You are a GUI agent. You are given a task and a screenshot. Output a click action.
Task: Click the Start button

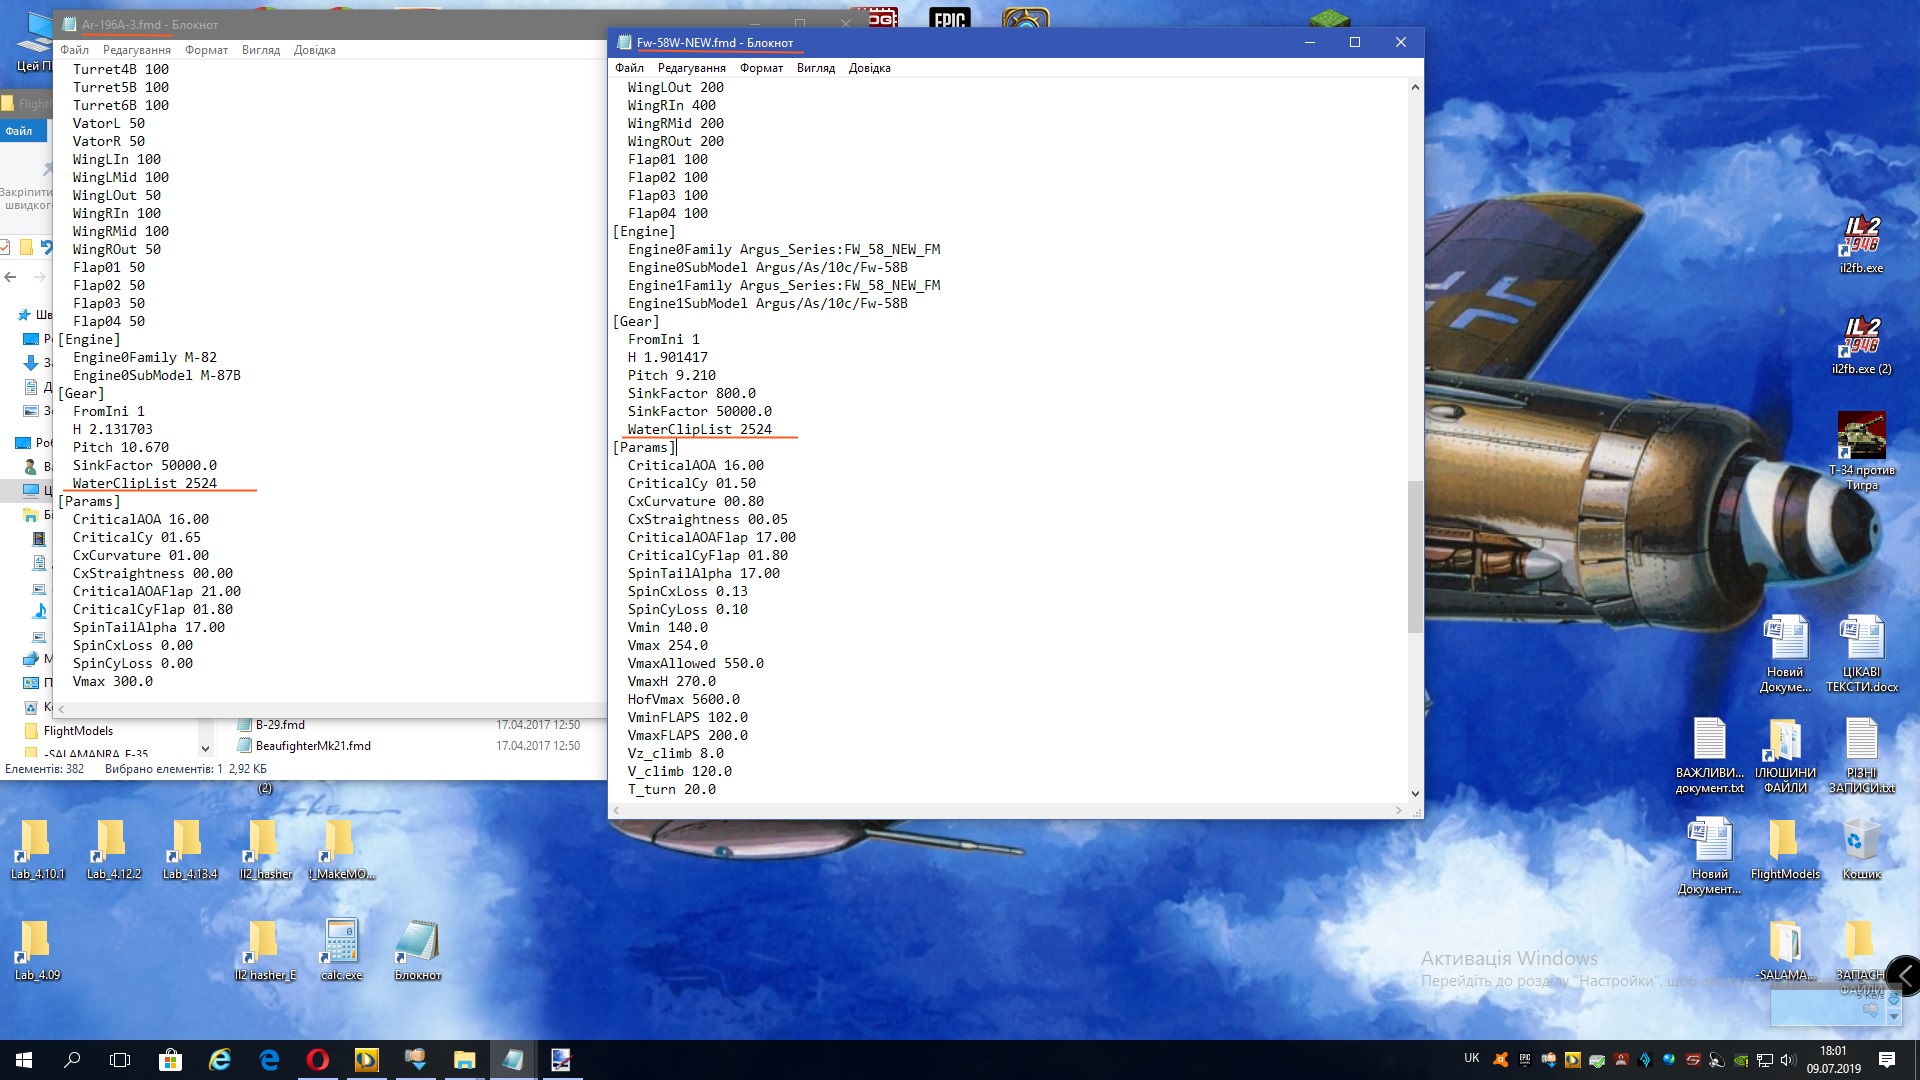24,1060
